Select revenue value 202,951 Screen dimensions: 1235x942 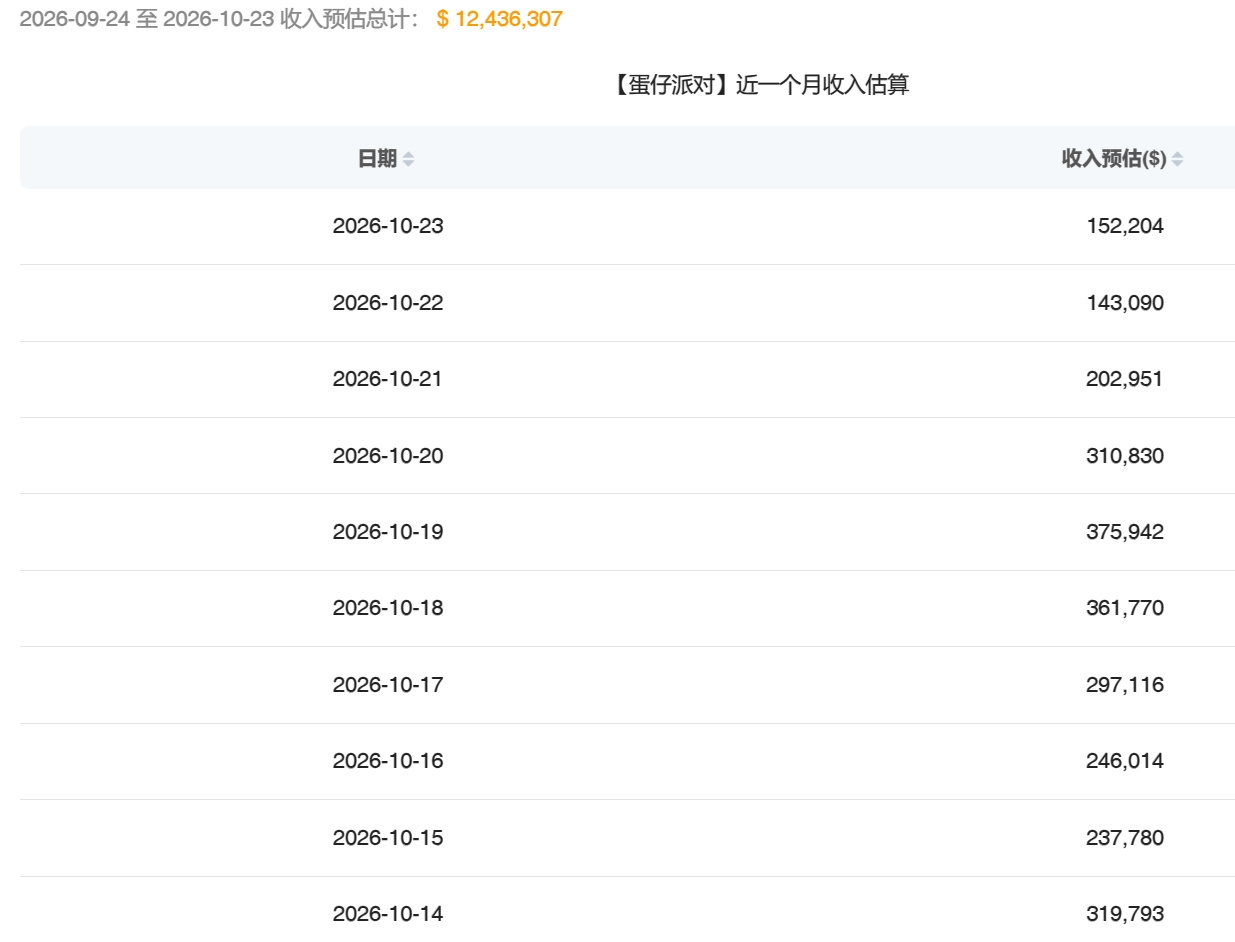click(1125, 379)
